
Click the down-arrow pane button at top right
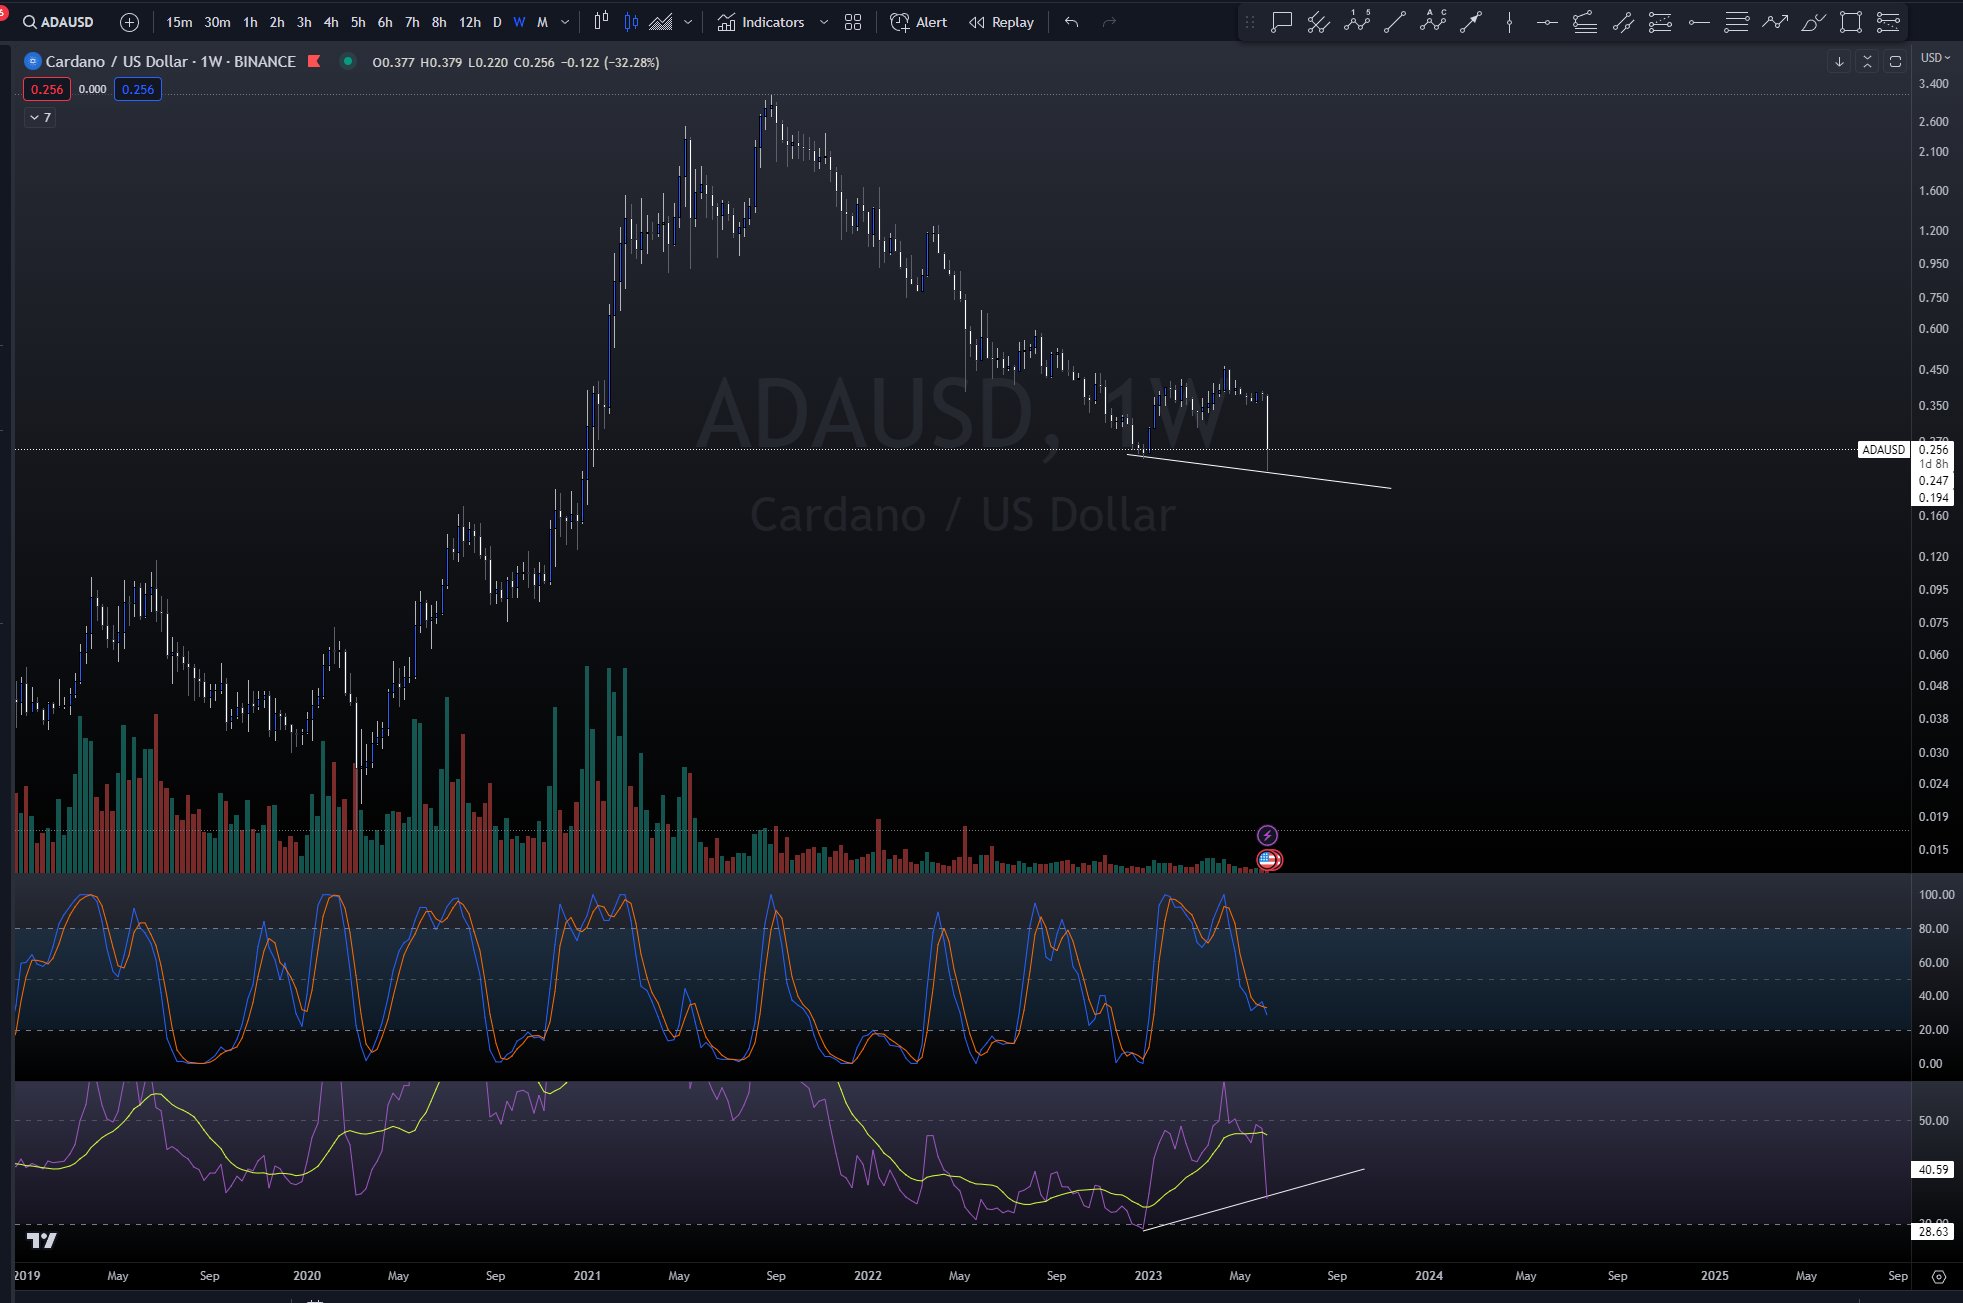click(1839, 62)
